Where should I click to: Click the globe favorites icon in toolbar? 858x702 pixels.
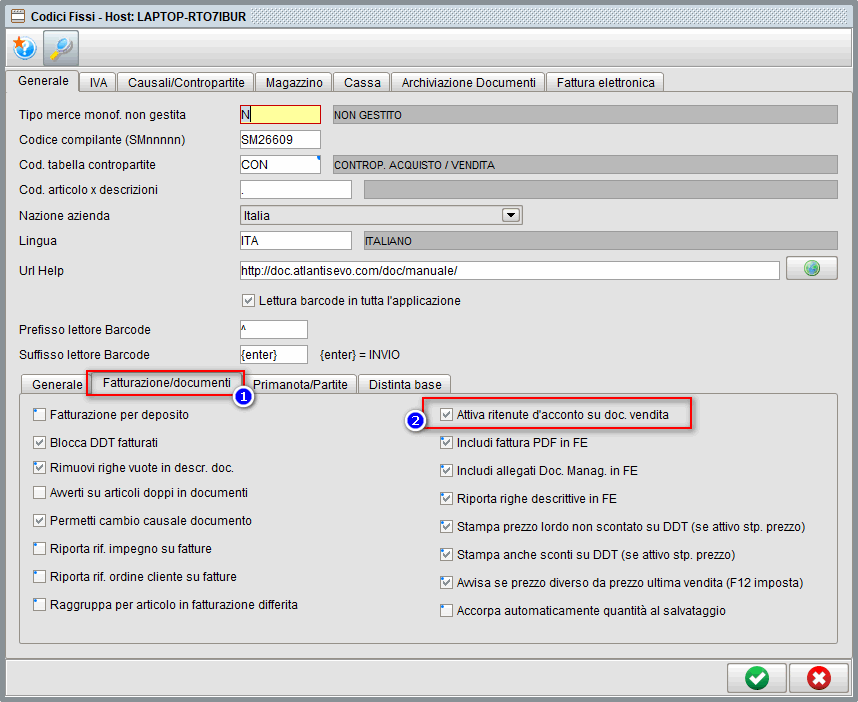[24, 47]
